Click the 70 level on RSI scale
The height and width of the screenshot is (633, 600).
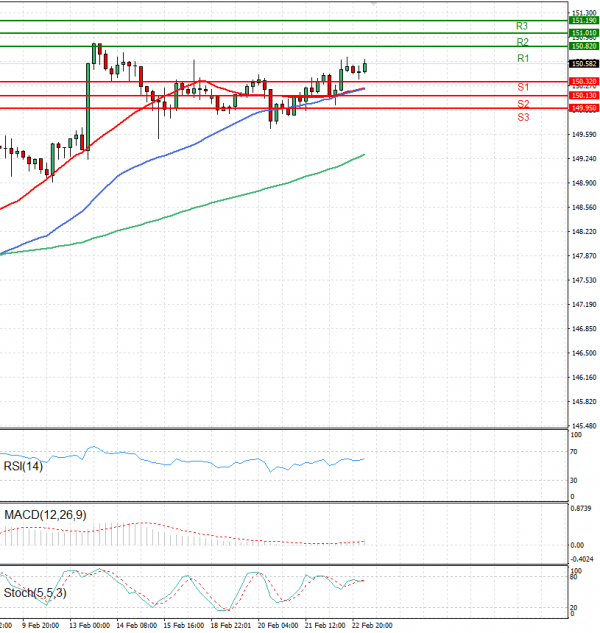(574, 452)
